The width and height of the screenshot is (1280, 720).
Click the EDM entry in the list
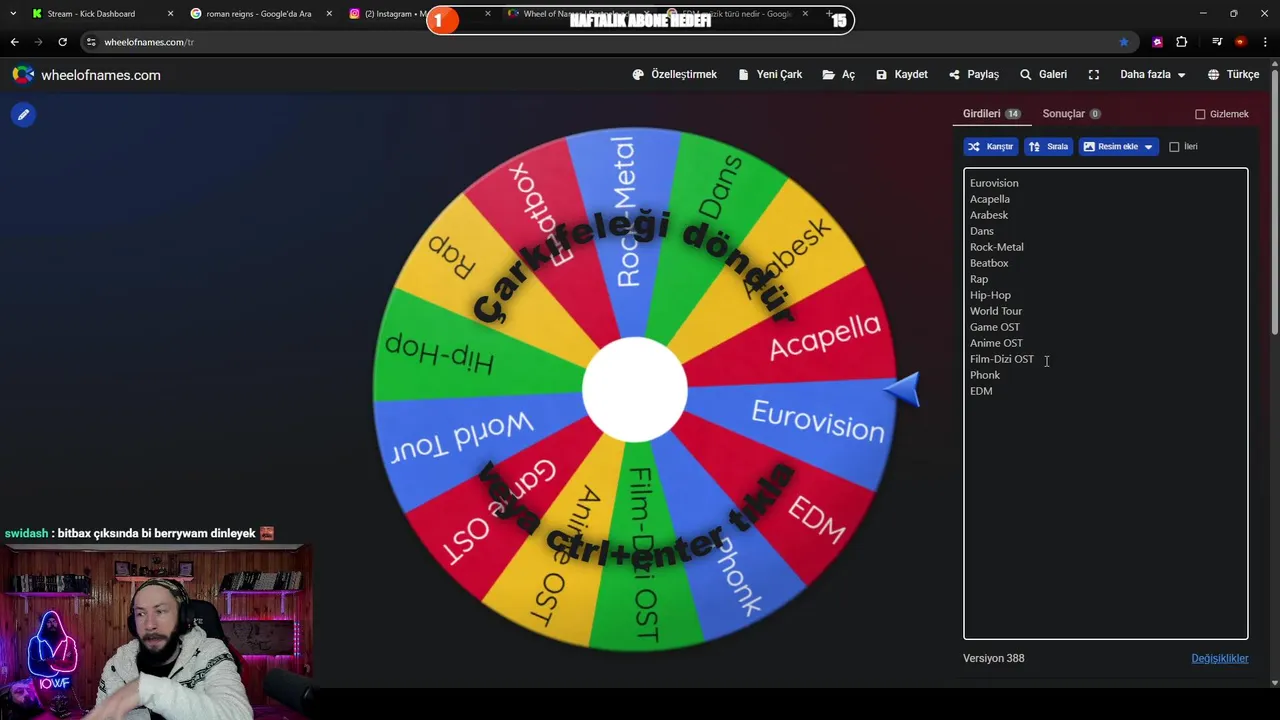point(980,391)
